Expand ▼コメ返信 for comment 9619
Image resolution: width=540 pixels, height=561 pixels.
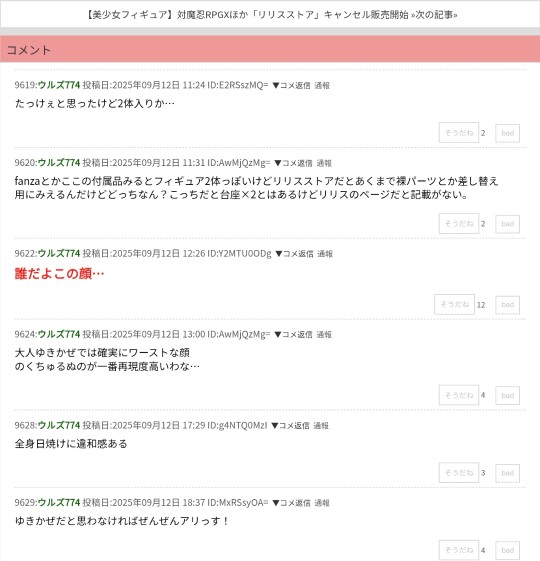[291, 85]
